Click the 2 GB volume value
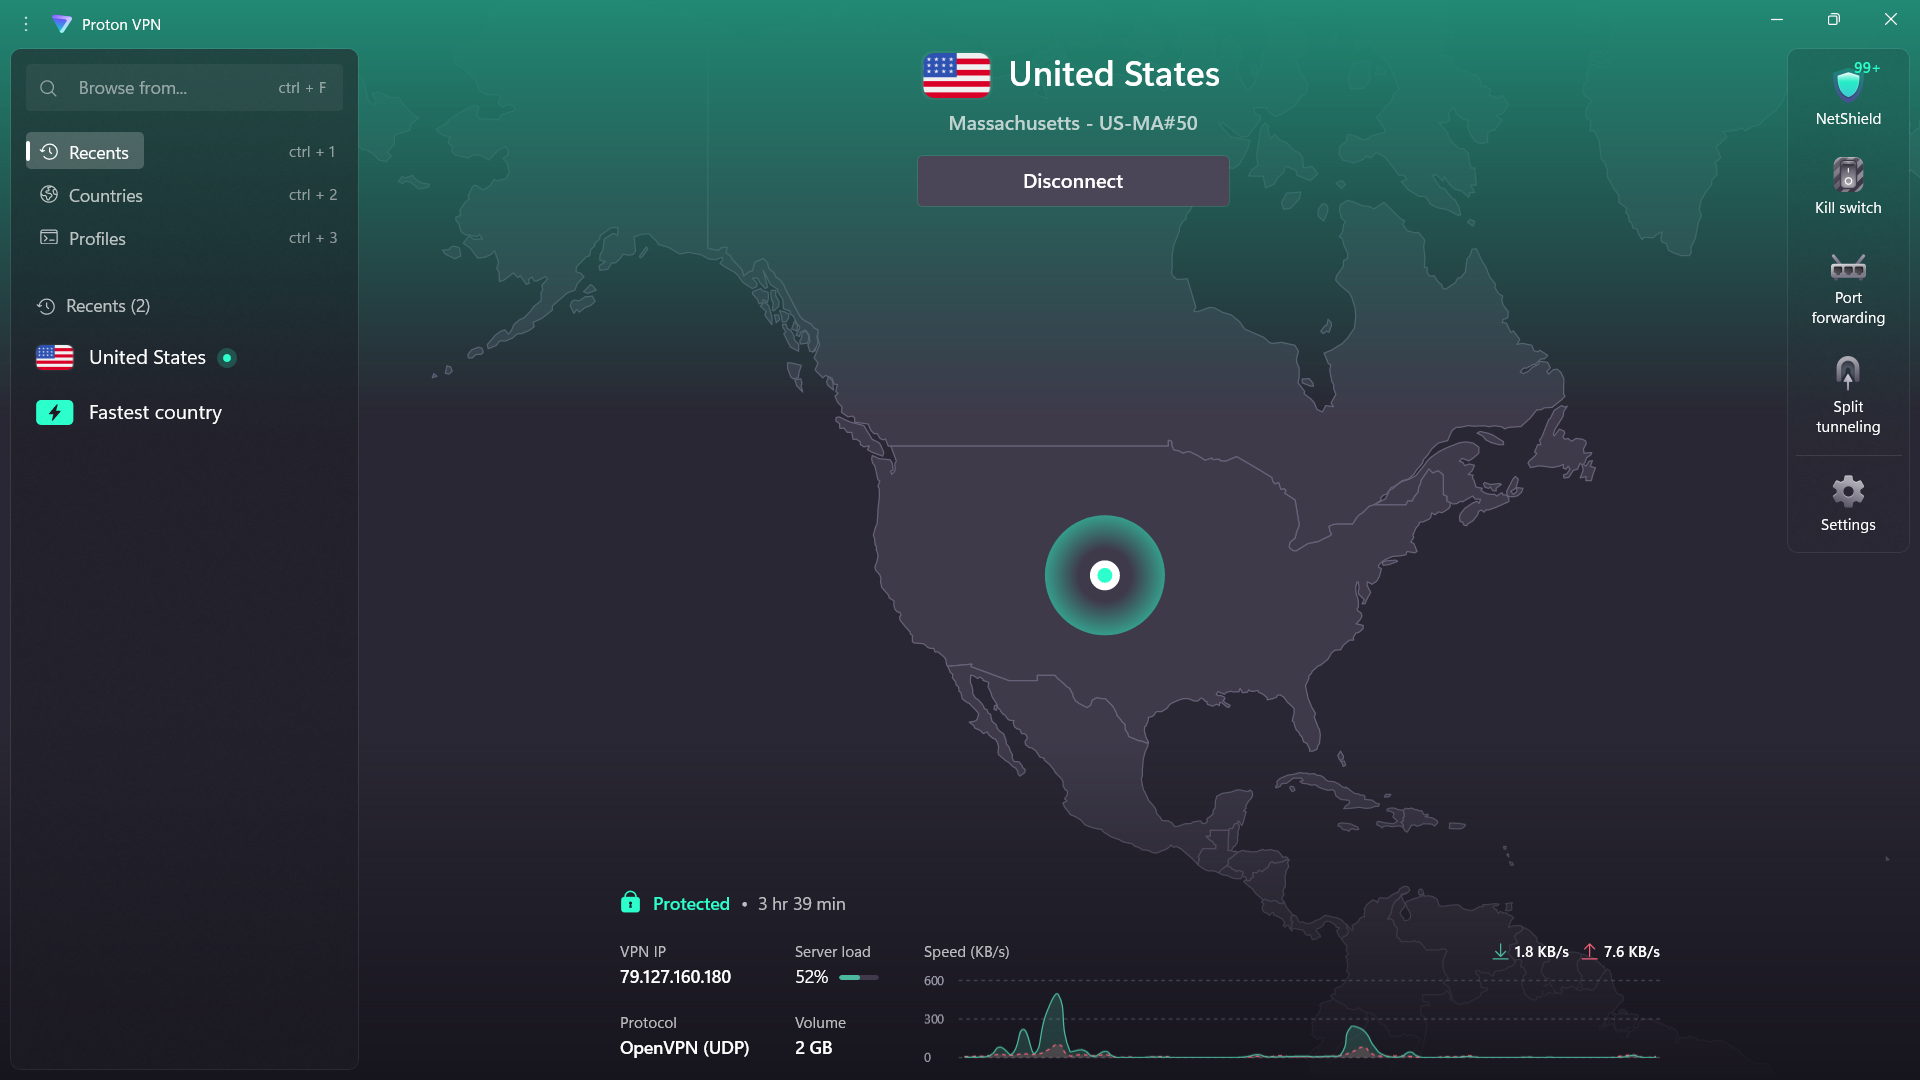The width and height of the screenshot is (1920, 1080). pyautogui.click(x=813, y=1048)
